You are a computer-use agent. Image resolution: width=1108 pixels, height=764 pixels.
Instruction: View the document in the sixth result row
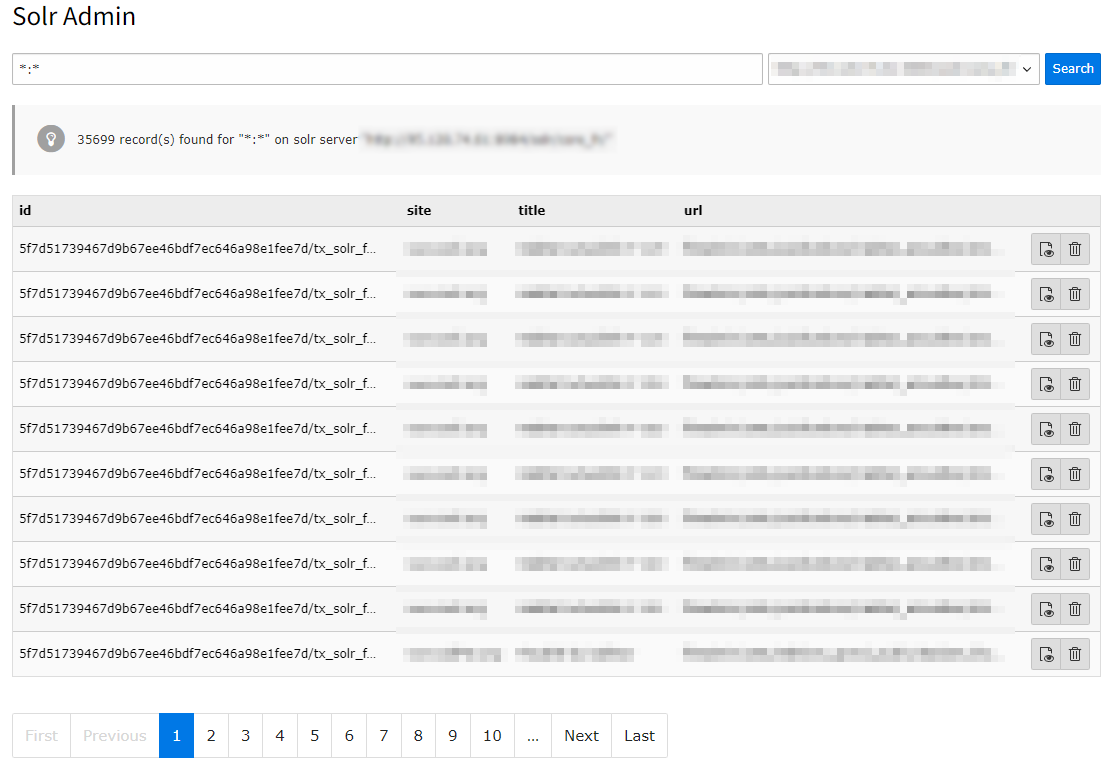click(x=1046, y=474)
